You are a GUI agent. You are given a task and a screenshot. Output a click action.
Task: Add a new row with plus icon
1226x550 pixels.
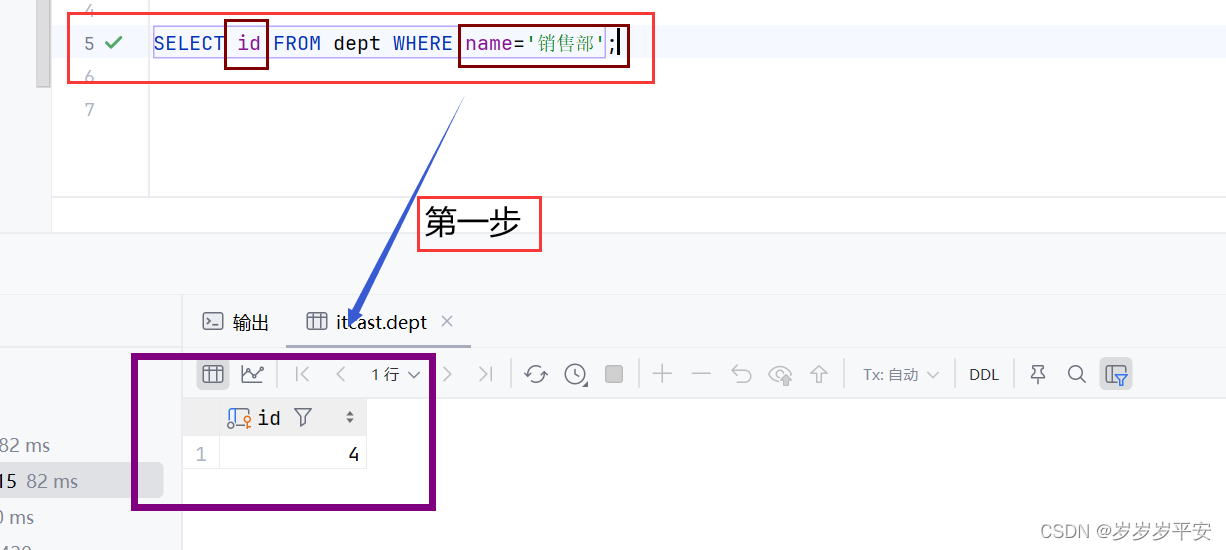click(662, 374)
